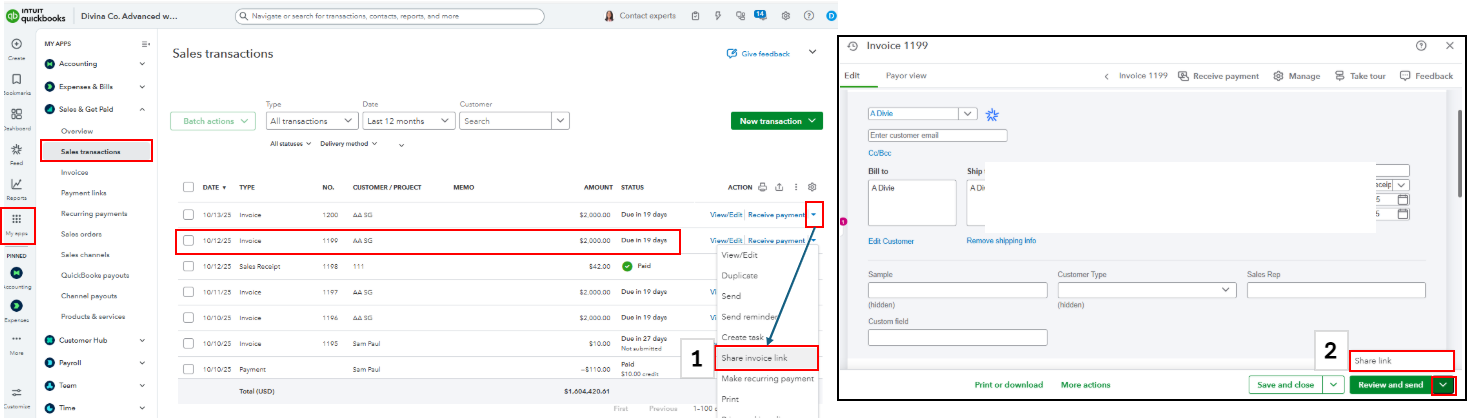Open the All statuses filter
Viewport: 1470px width, 420px height.
[291, 144]
